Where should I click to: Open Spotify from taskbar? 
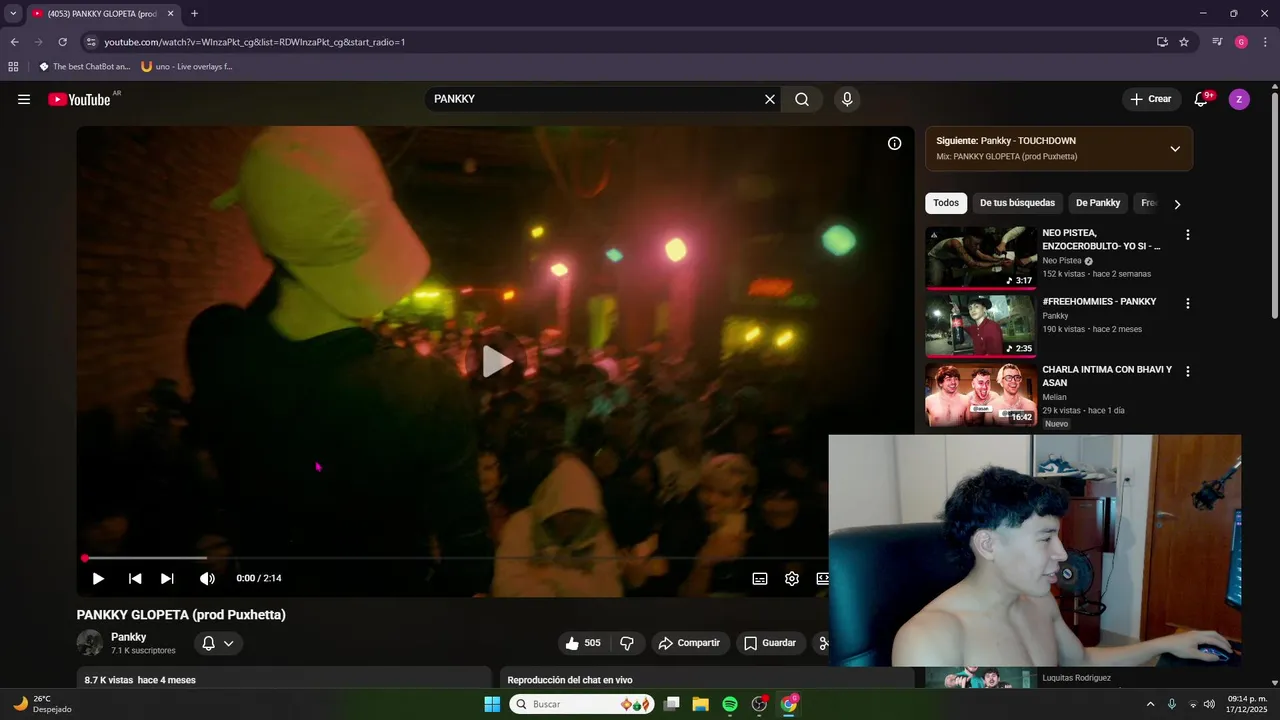(730, 704)
